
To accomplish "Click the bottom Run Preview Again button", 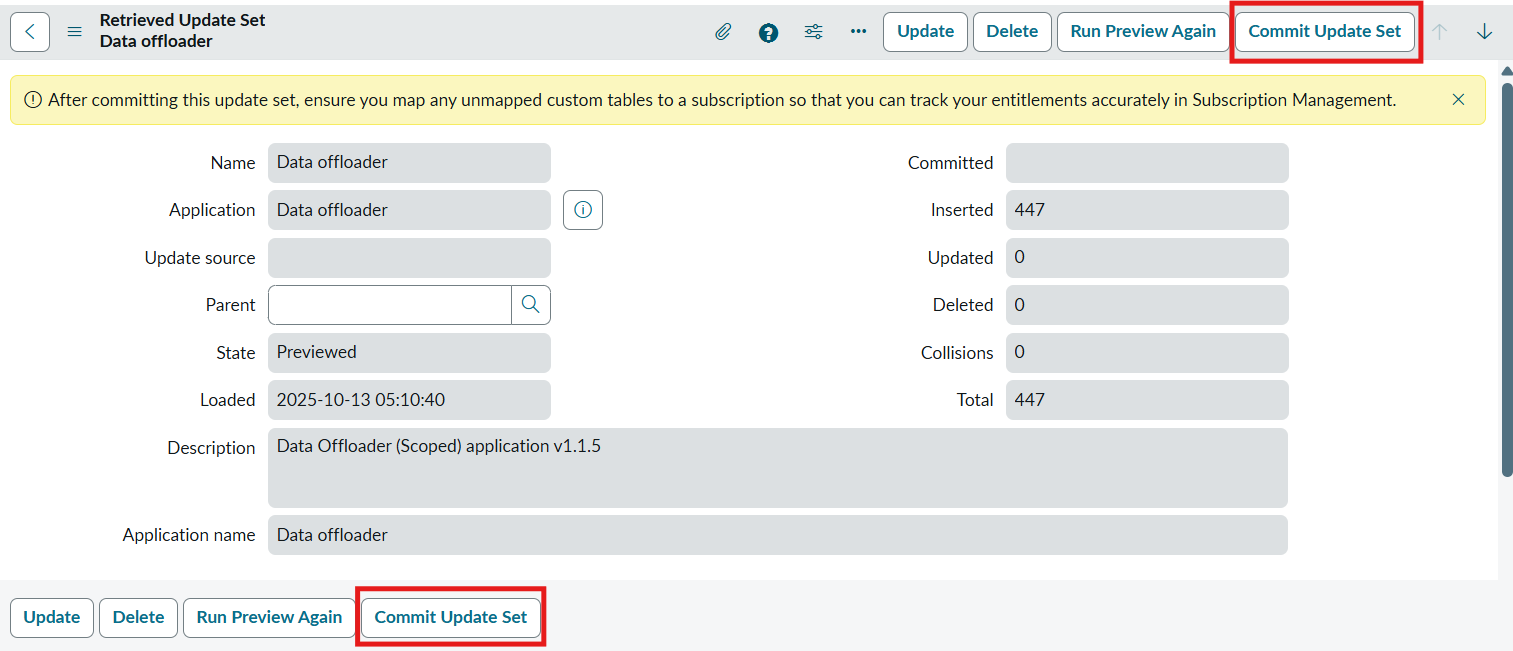I will click(269, 618).
